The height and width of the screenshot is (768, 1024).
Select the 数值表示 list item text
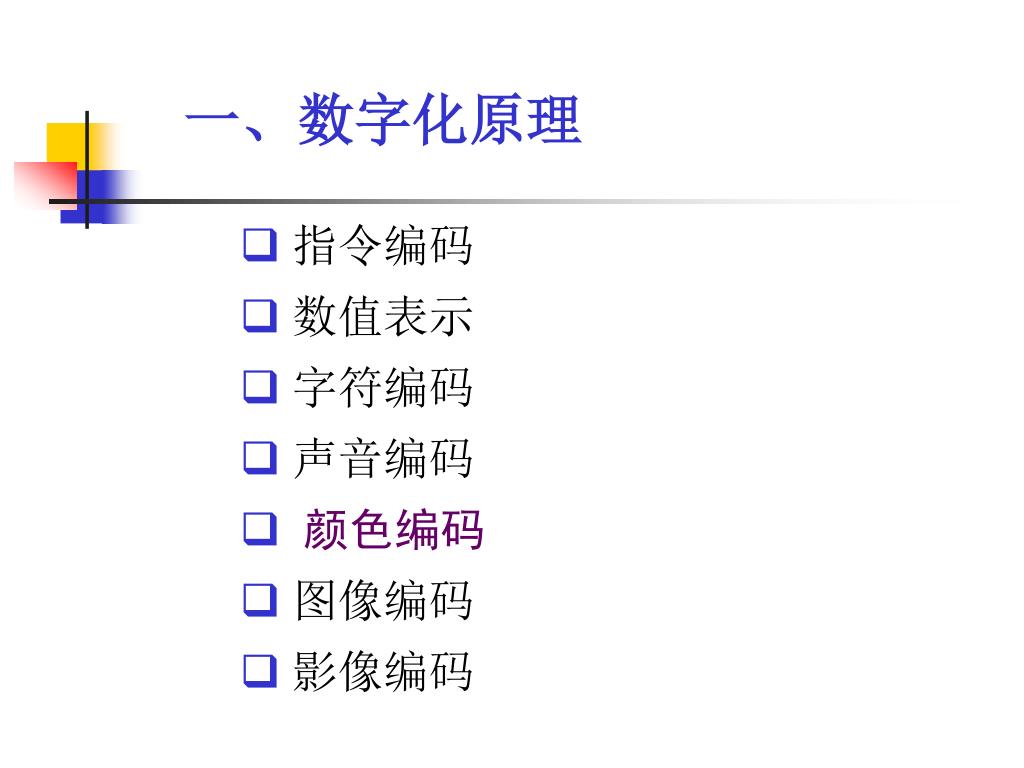(383, 316)
